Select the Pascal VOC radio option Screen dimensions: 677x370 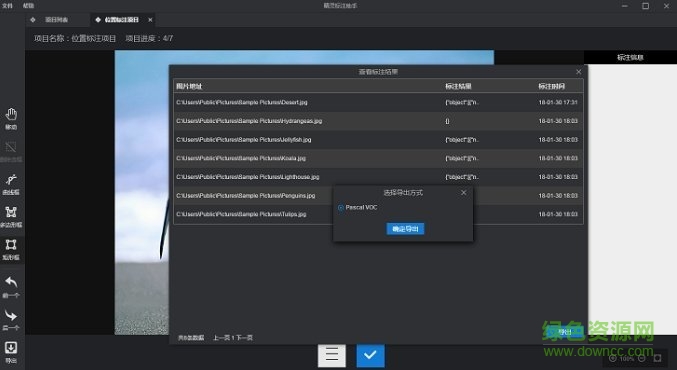(x=341, y=208)
